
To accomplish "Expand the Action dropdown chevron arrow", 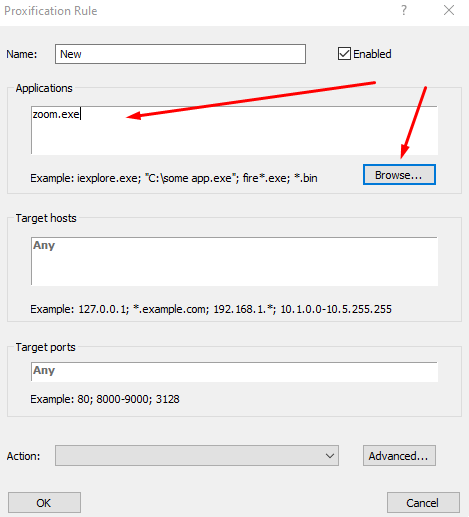I will [x=330, y=456].
